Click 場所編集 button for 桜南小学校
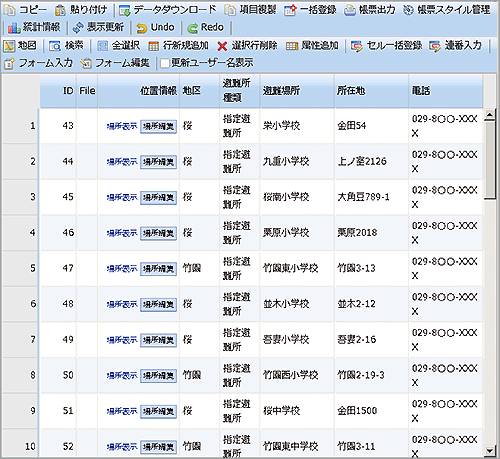The height and width of the screenshot is (459, 500). pyautogui.click(x=158, y=198)
